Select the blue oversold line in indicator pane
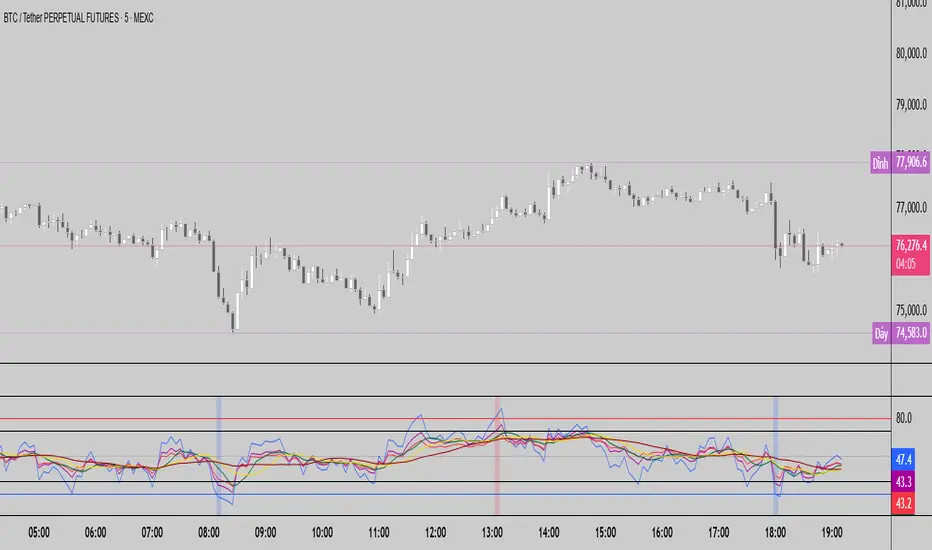This screenshot has width=932, height=550. pos(445,494)
